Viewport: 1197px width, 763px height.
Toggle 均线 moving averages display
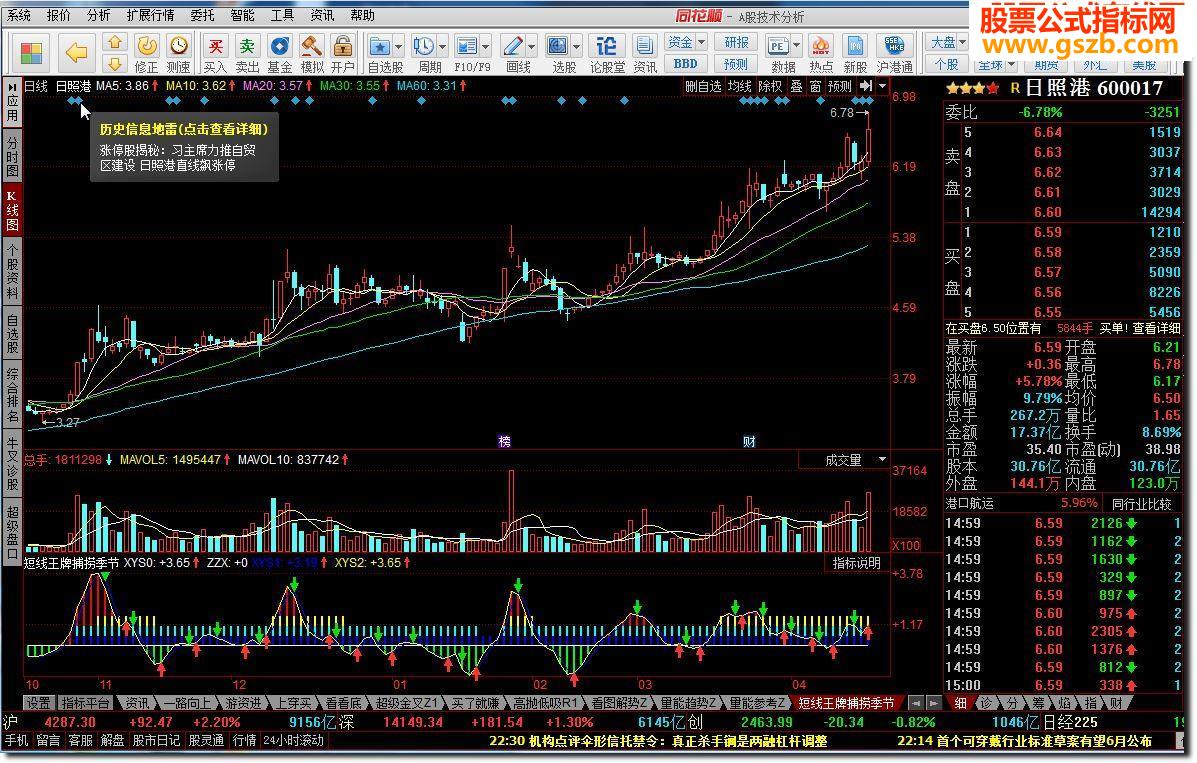pos(739,86)
